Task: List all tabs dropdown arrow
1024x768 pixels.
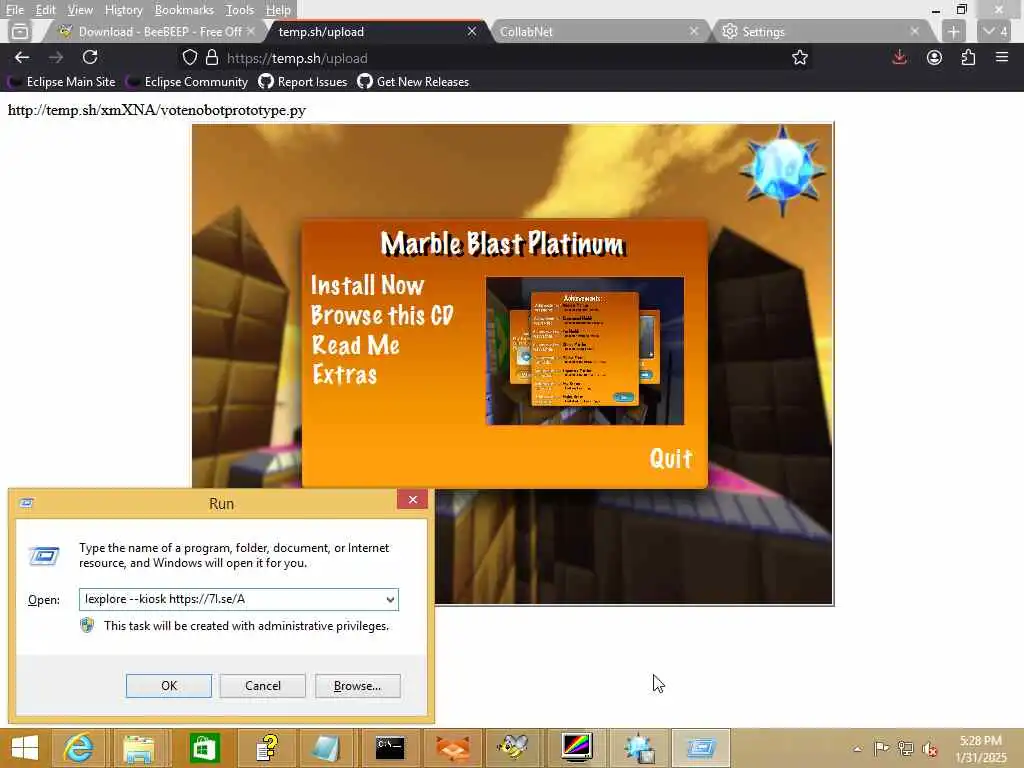Action: pyautogui.click(x=996, y=31)
